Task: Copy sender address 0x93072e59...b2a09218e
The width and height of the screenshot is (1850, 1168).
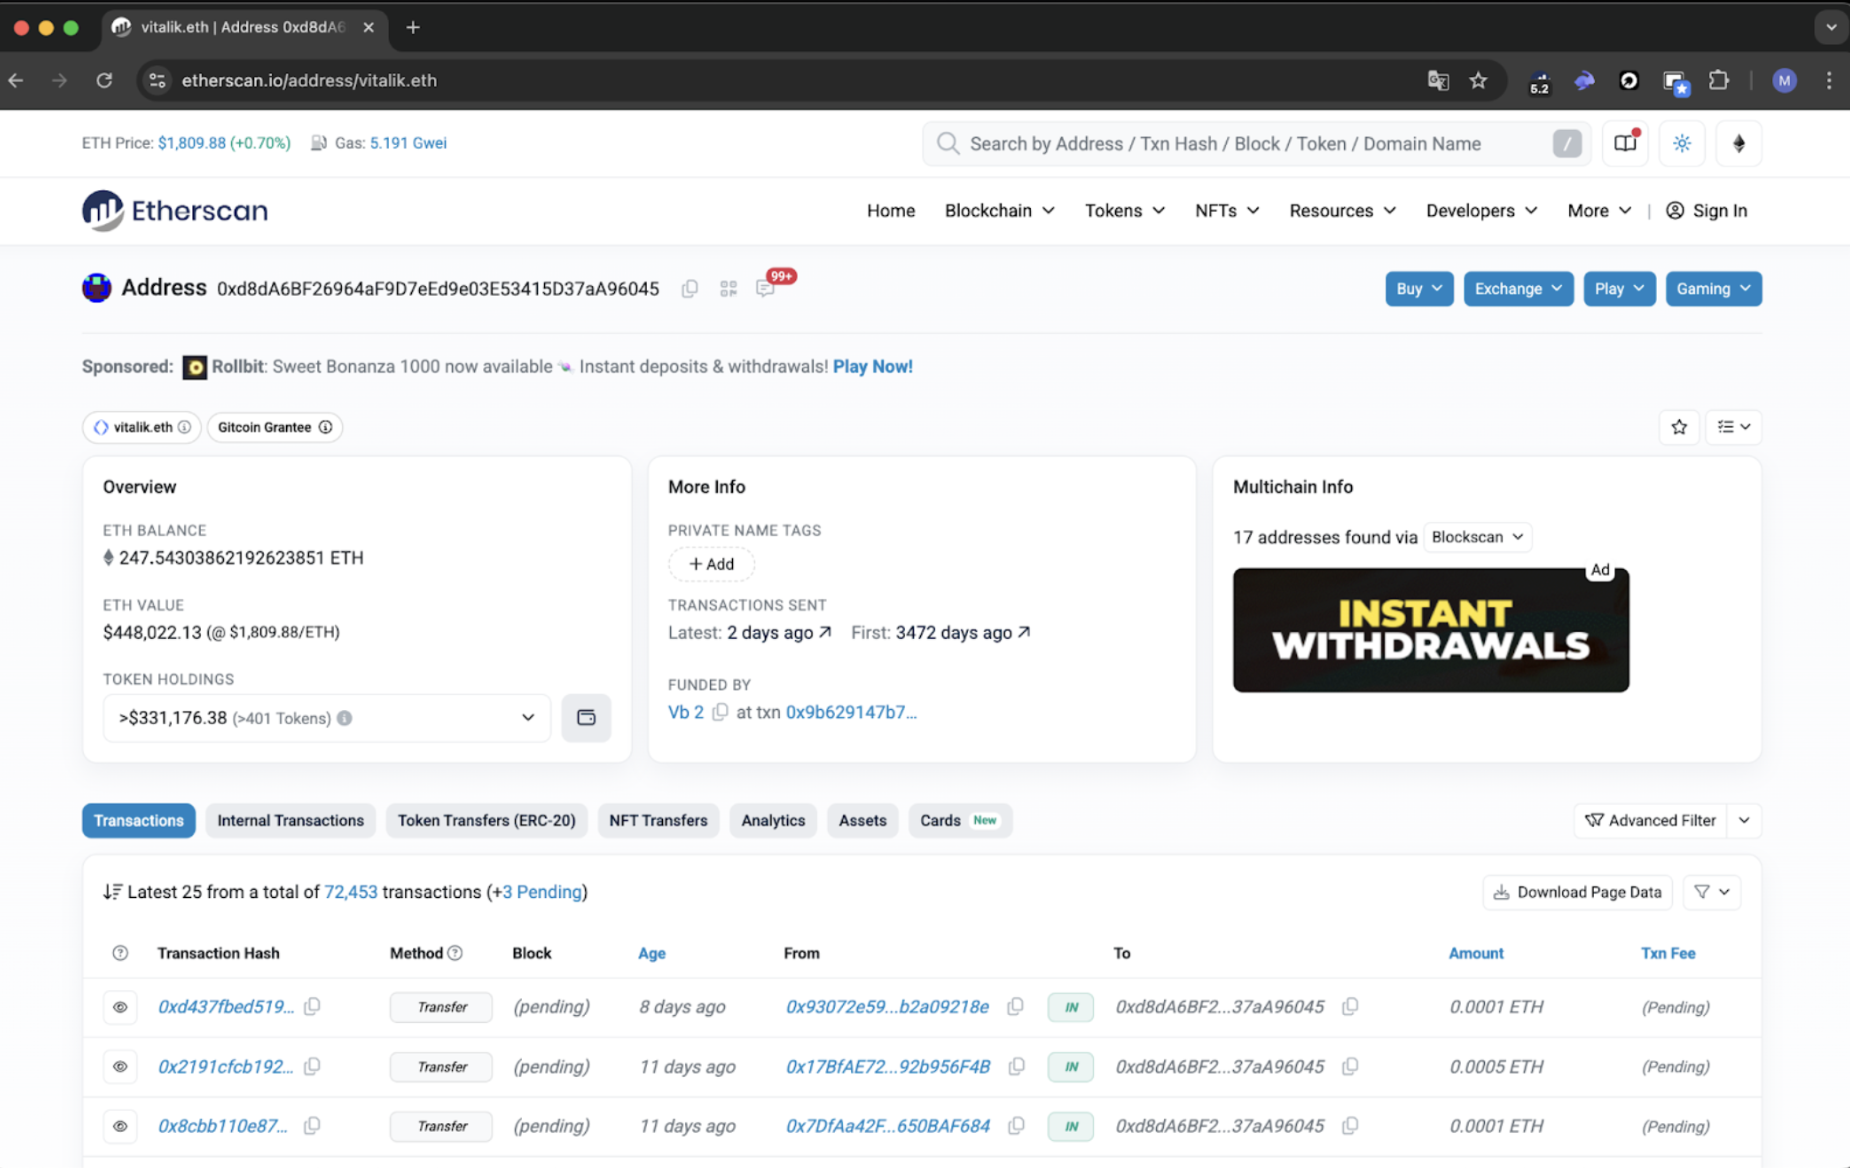Action: tap(1016, 1006)
